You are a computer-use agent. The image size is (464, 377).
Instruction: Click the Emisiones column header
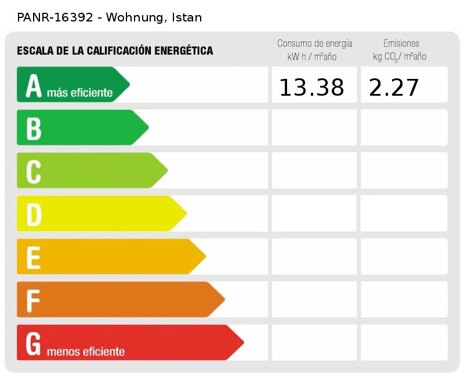(400, 50)
